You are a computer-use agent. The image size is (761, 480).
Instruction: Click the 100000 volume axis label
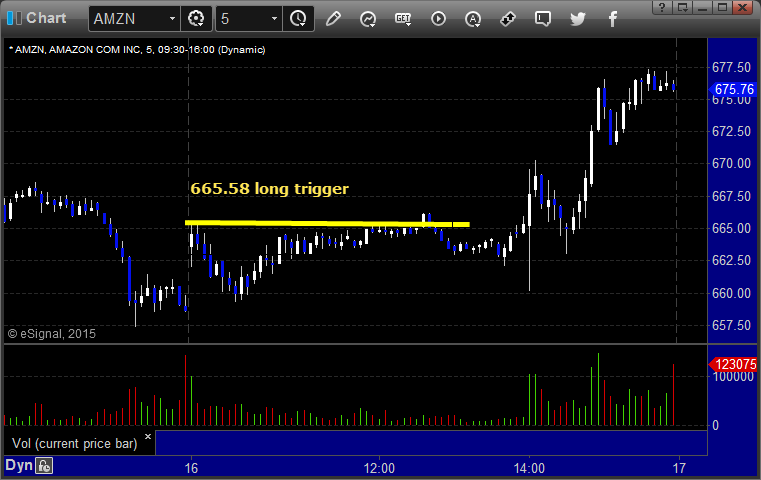coord(732,377)
